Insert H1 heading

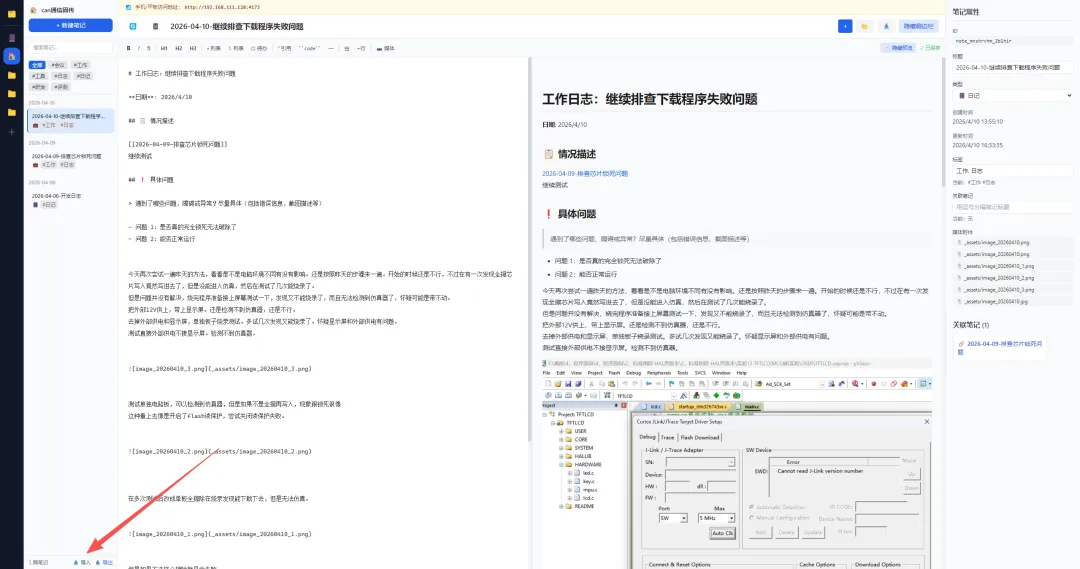(164, 48)
